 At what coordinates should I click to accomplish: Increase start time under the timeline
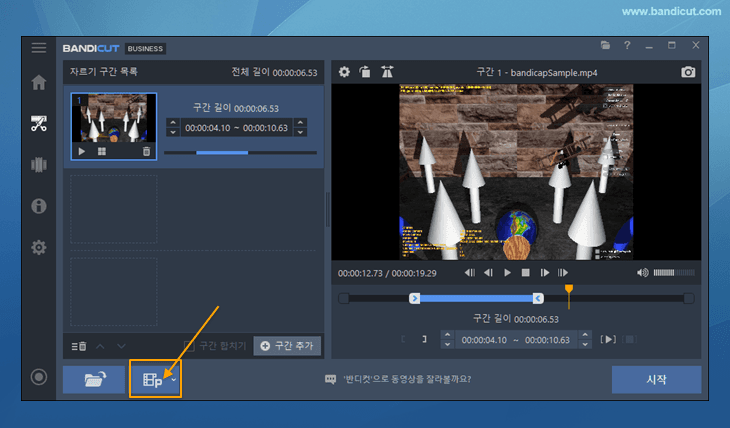coord(447,334)
